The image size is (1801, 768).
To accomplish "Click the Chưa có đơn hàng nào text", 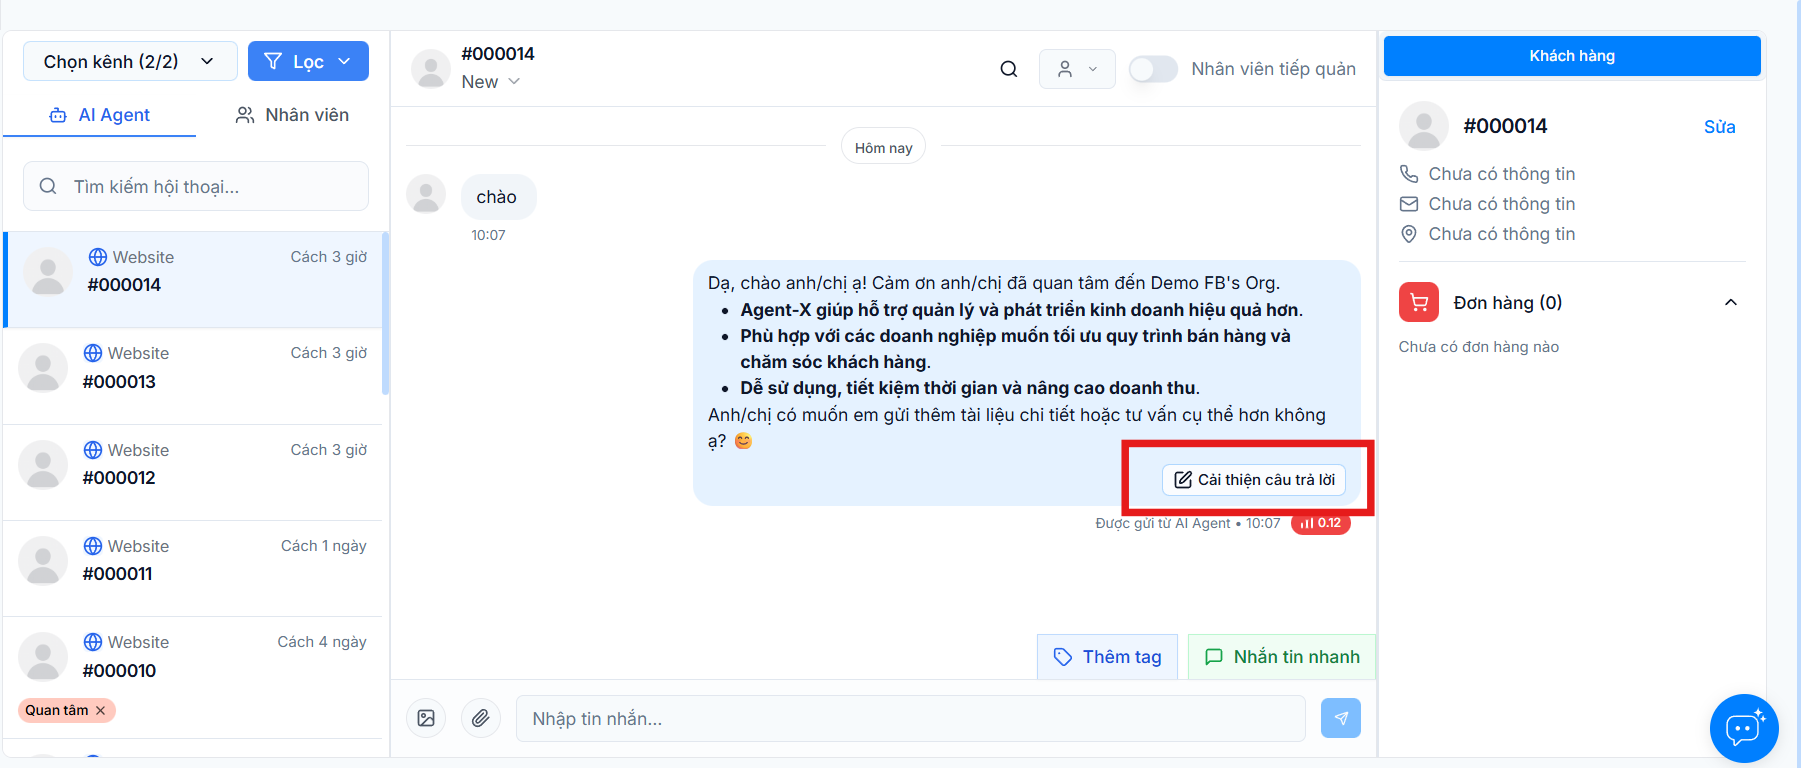I will [1479, 347].
